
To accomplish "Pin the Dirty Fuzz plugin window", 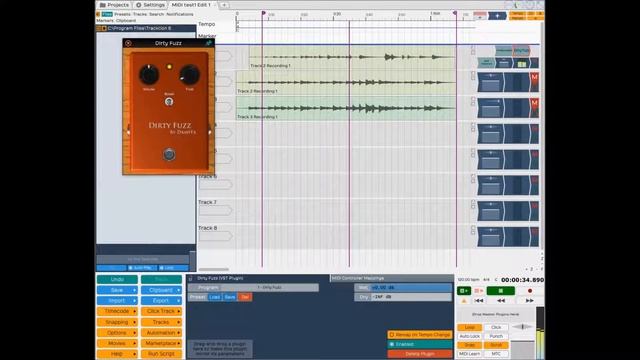I will (208, 43).
